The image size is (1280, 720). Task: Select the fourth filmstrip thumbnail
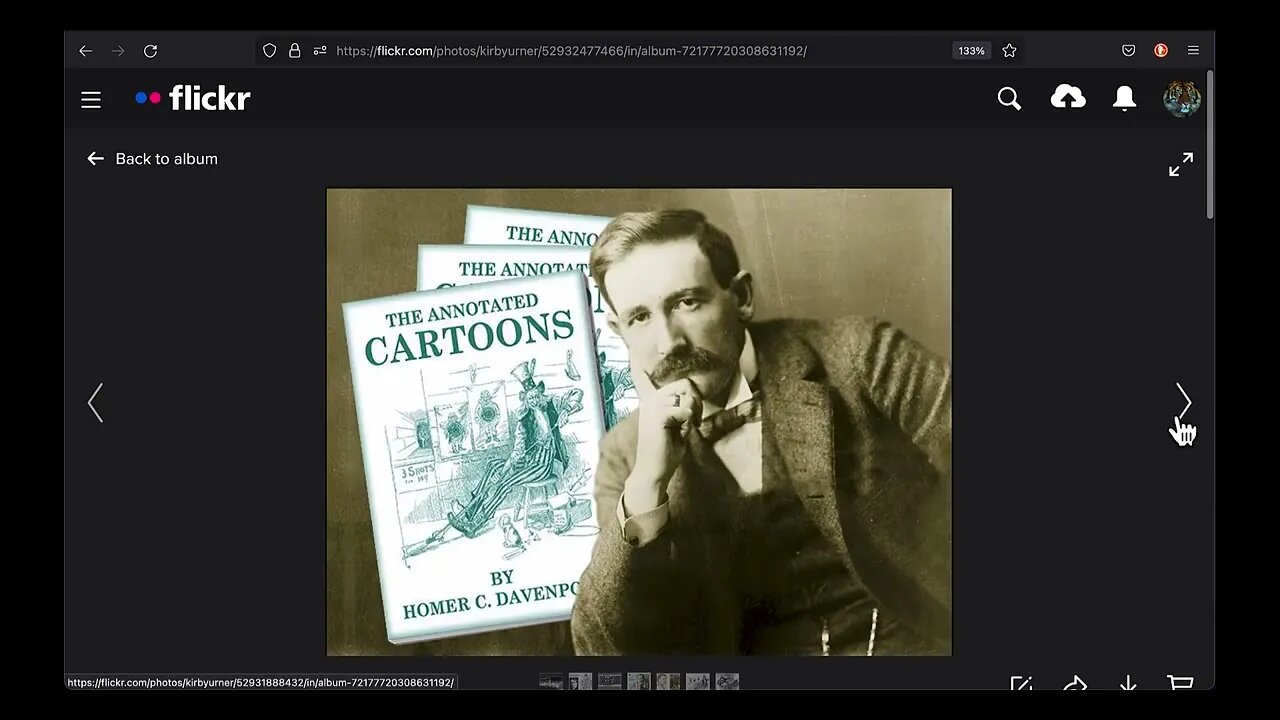(639, 682)
